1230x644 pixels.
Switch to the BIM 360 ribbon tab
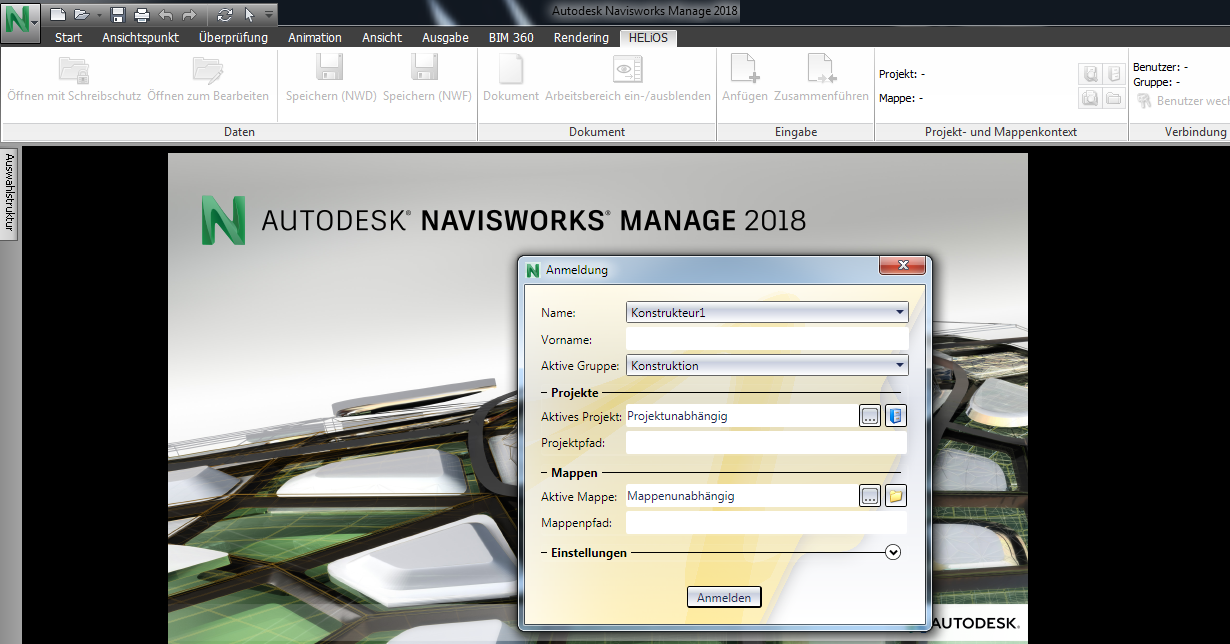[x=511, y=38]
